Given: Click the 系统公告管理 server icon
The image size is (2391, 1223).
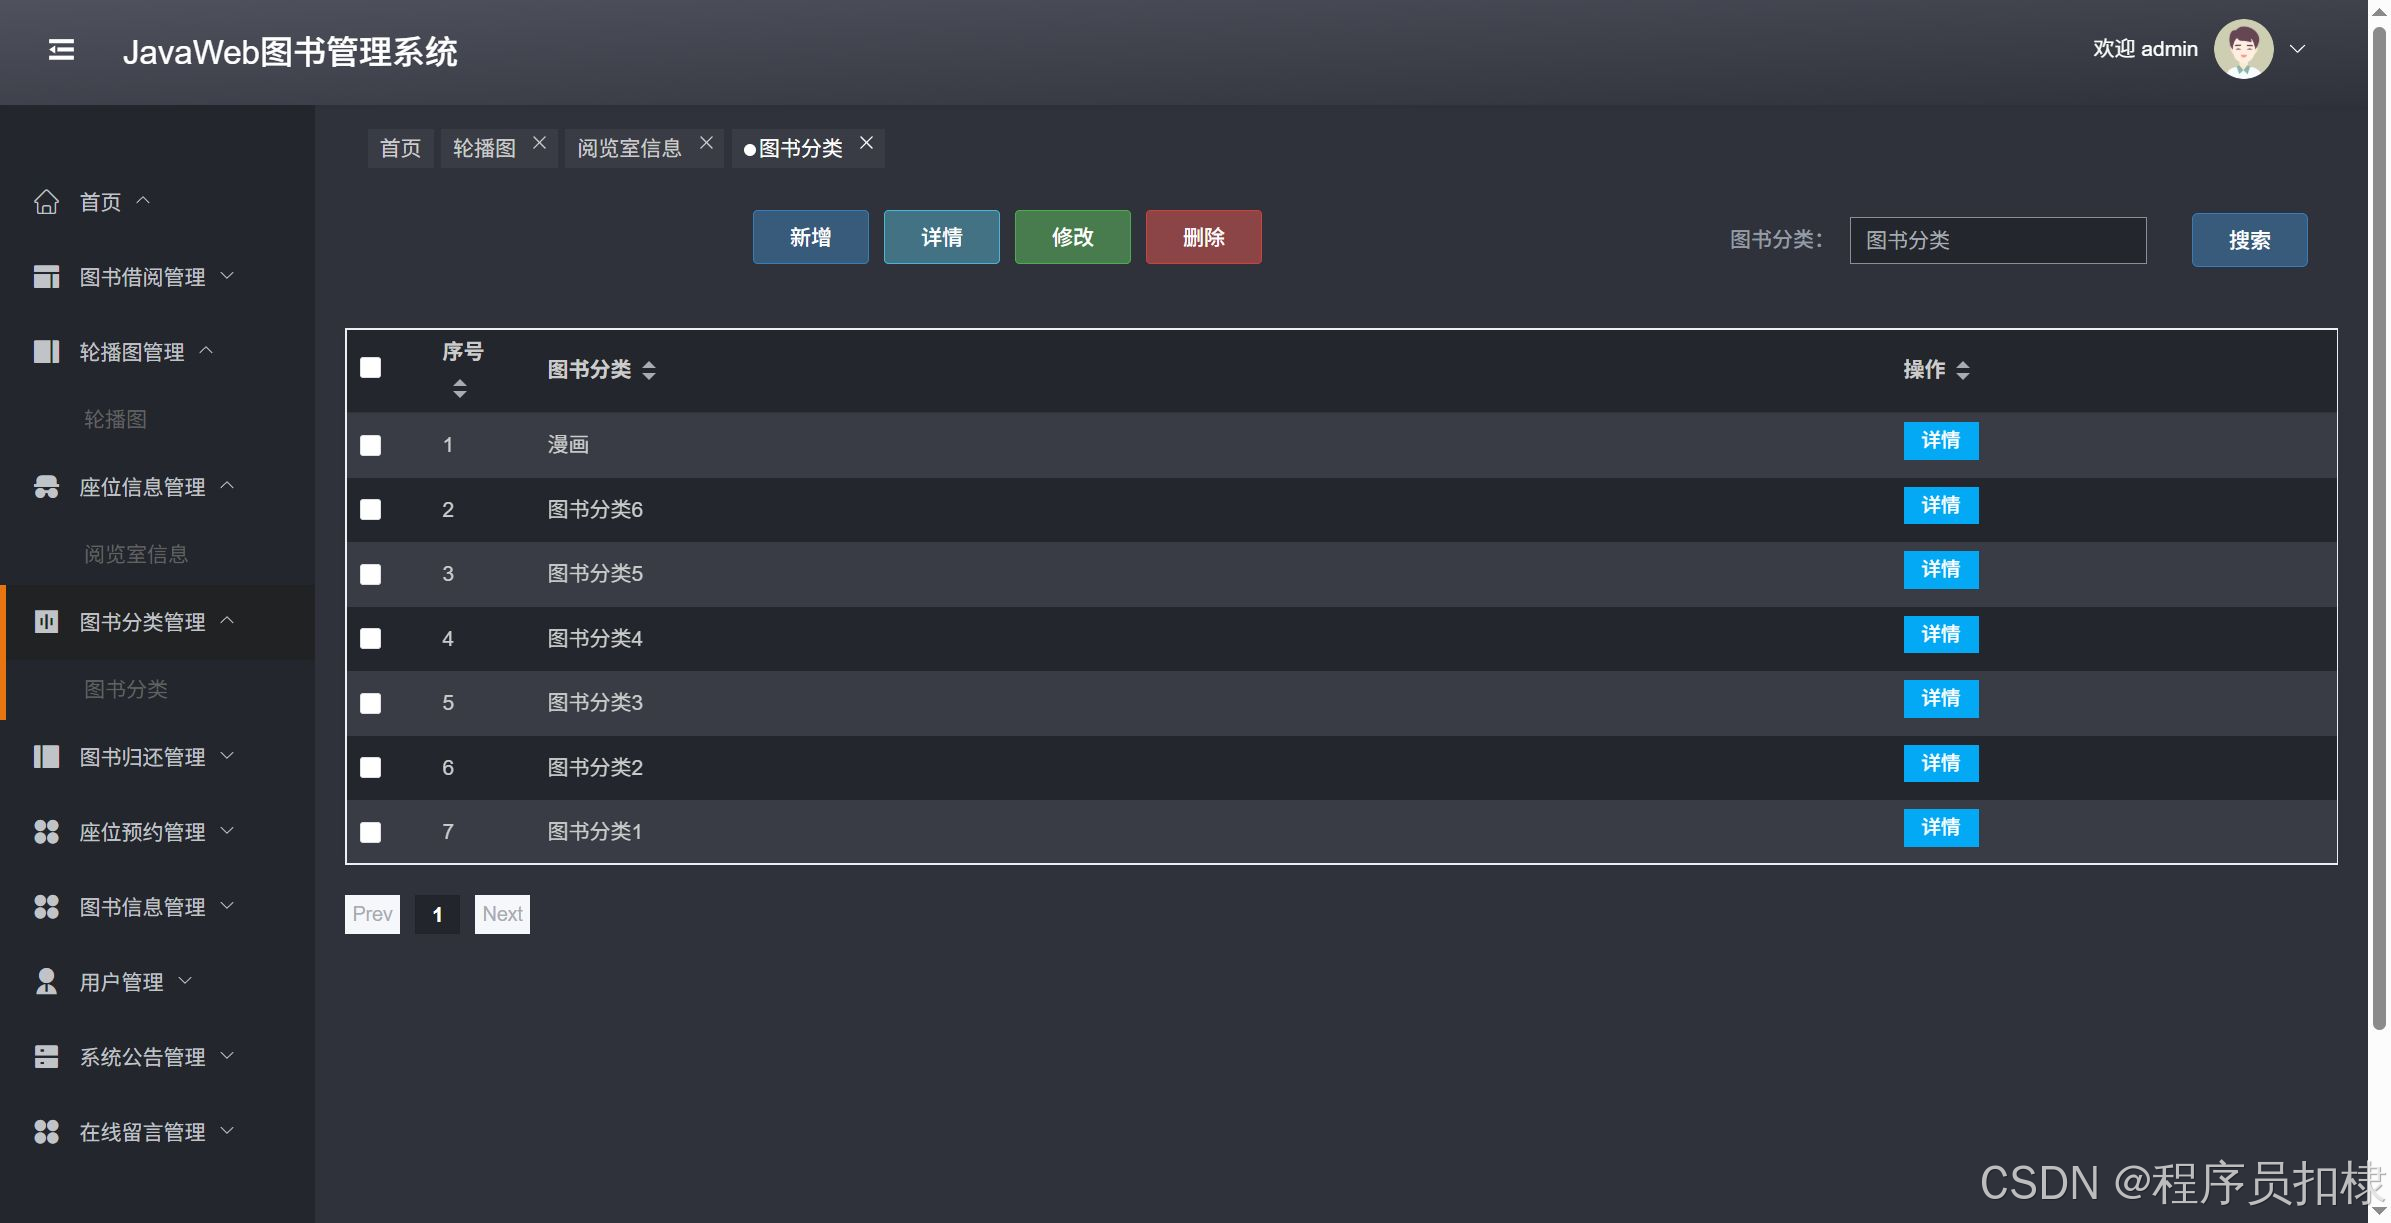Looking at the screenshot, I should (46, 1057).
